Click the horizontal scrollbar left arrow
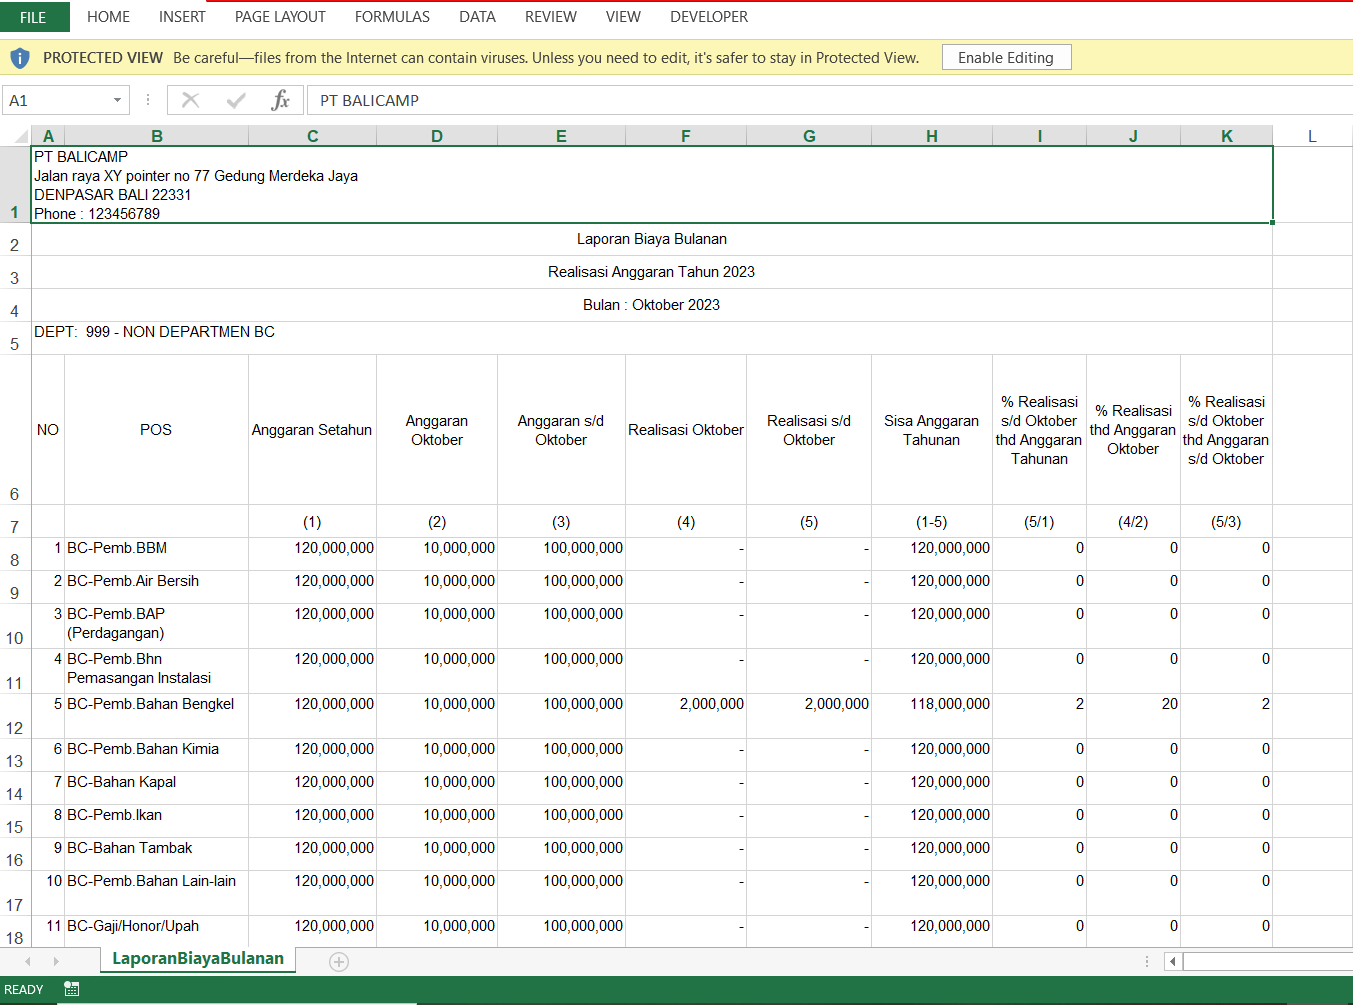1353x1005 pixels. click(x=1173, y=962)
